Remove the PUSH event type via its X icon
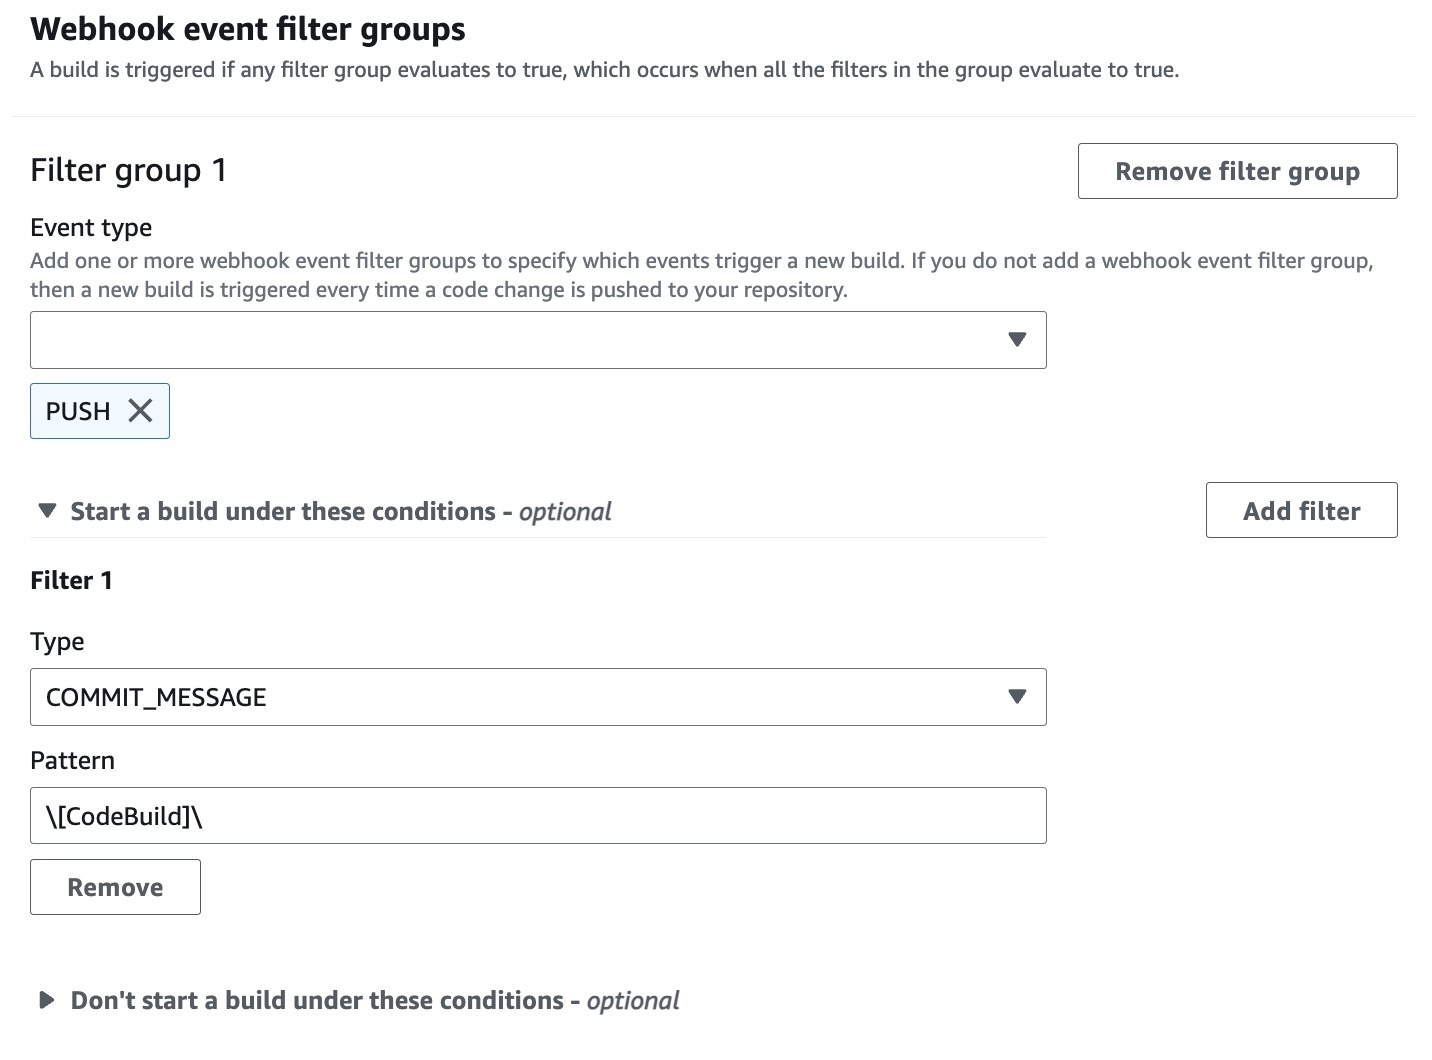Screen dimensions: 1432x1060 point(140,410)
